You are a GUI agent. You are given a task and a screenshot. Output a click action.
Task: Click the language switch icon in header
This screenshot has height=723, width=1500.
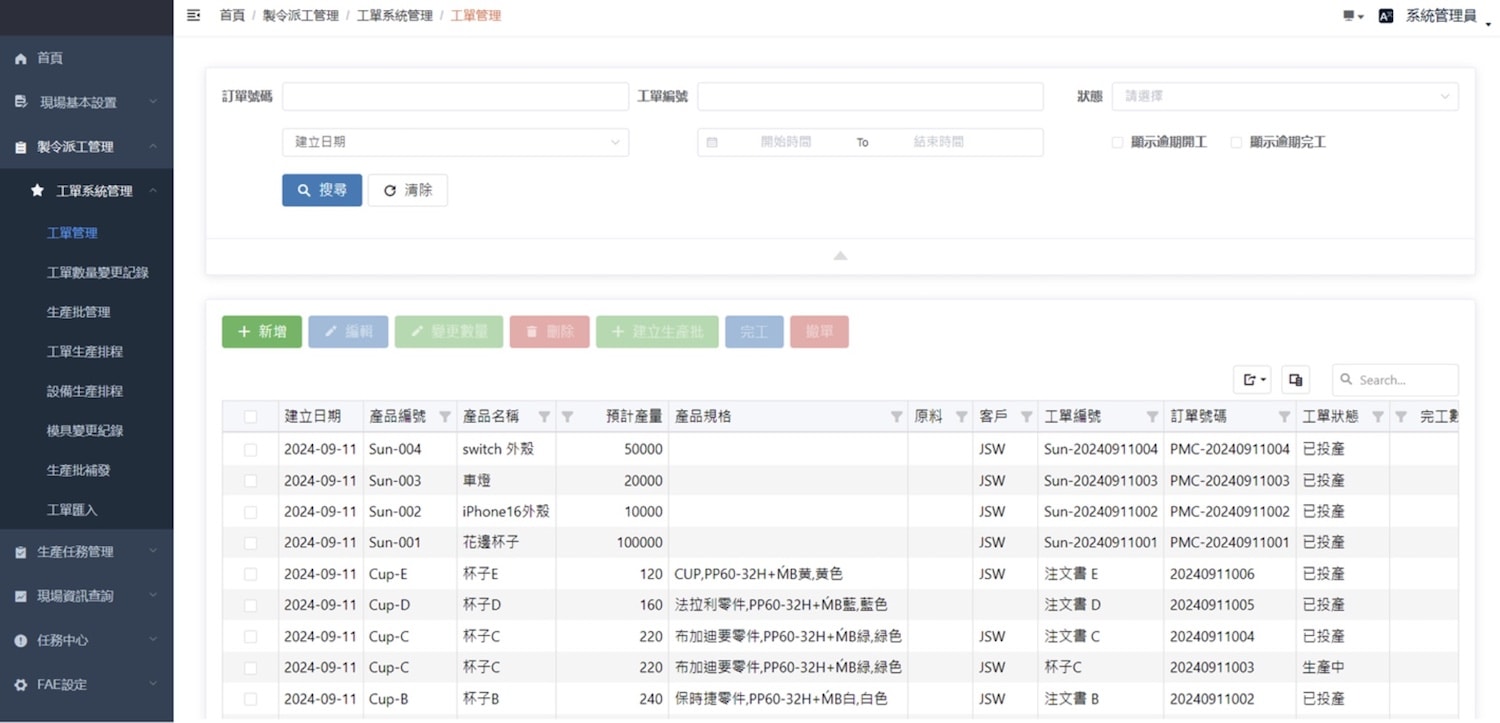pos(1385,16)
